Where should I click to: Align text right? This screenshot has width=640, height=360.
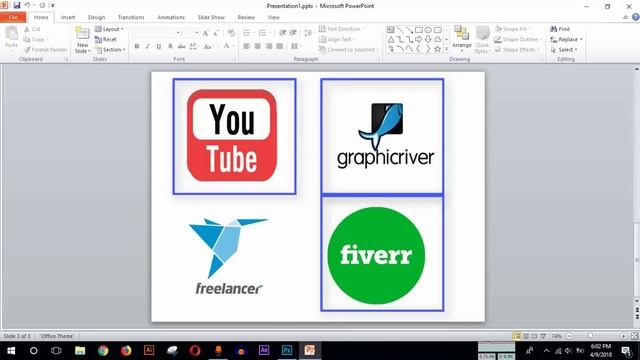point(268,46)
